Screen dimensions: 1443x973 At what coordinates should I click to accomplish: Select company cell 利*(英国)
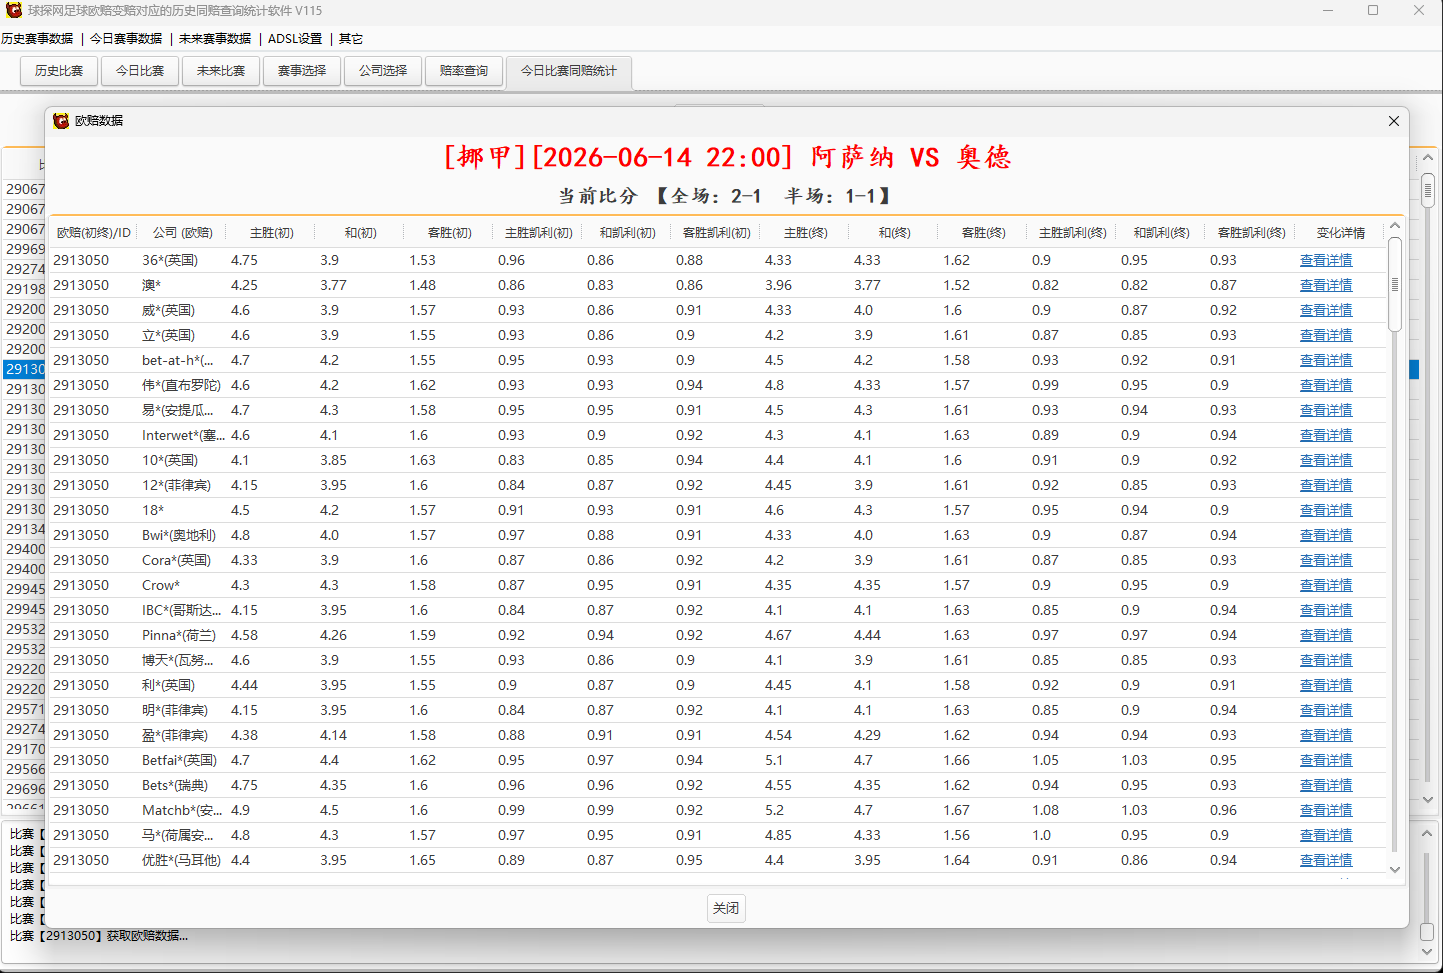point(182,685)
